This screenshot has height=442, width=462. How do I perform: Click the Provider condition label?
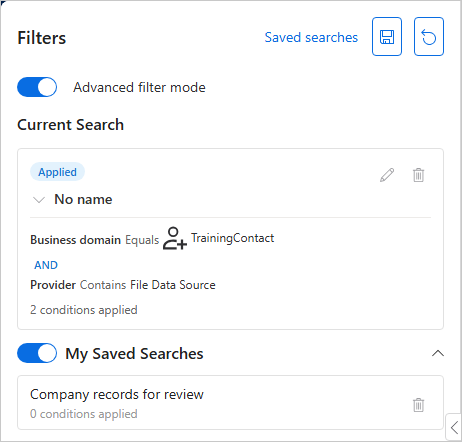53,285
